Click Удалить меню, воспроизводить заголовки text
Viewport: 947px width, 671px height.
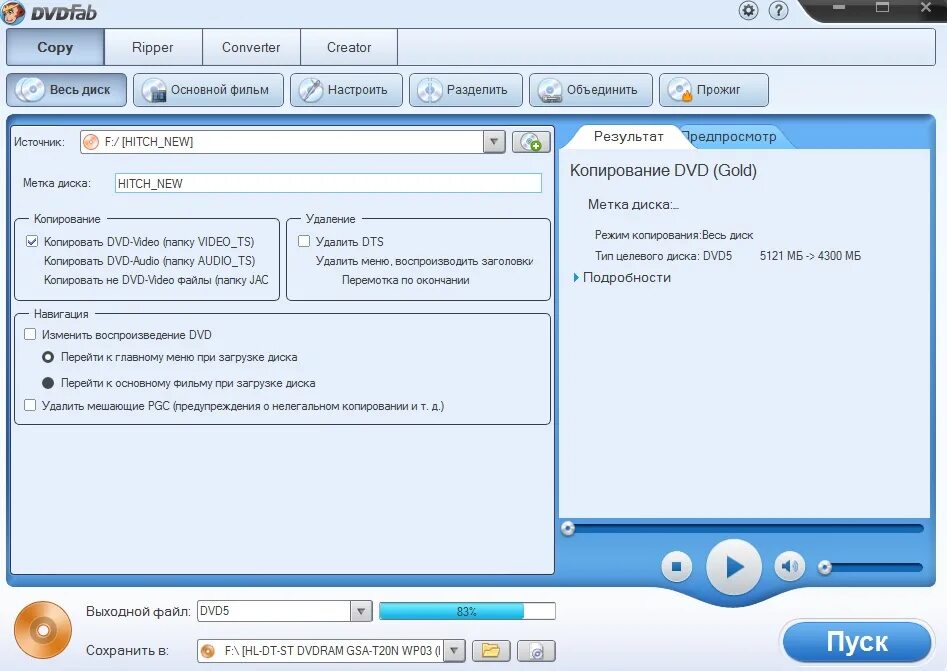(424, 261)
